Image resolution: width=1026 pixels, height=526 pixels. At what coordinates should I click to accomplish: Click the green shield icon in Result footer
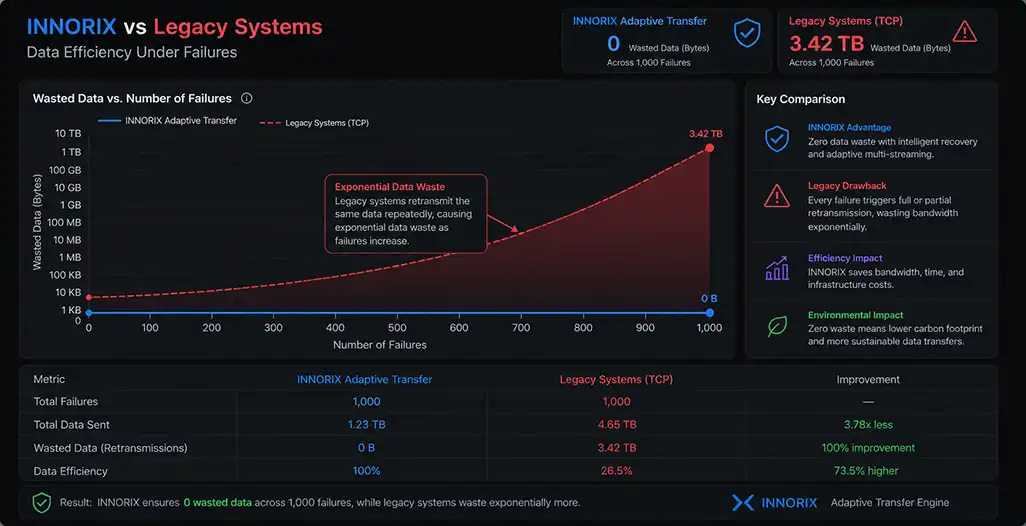(x=42, y=502)
